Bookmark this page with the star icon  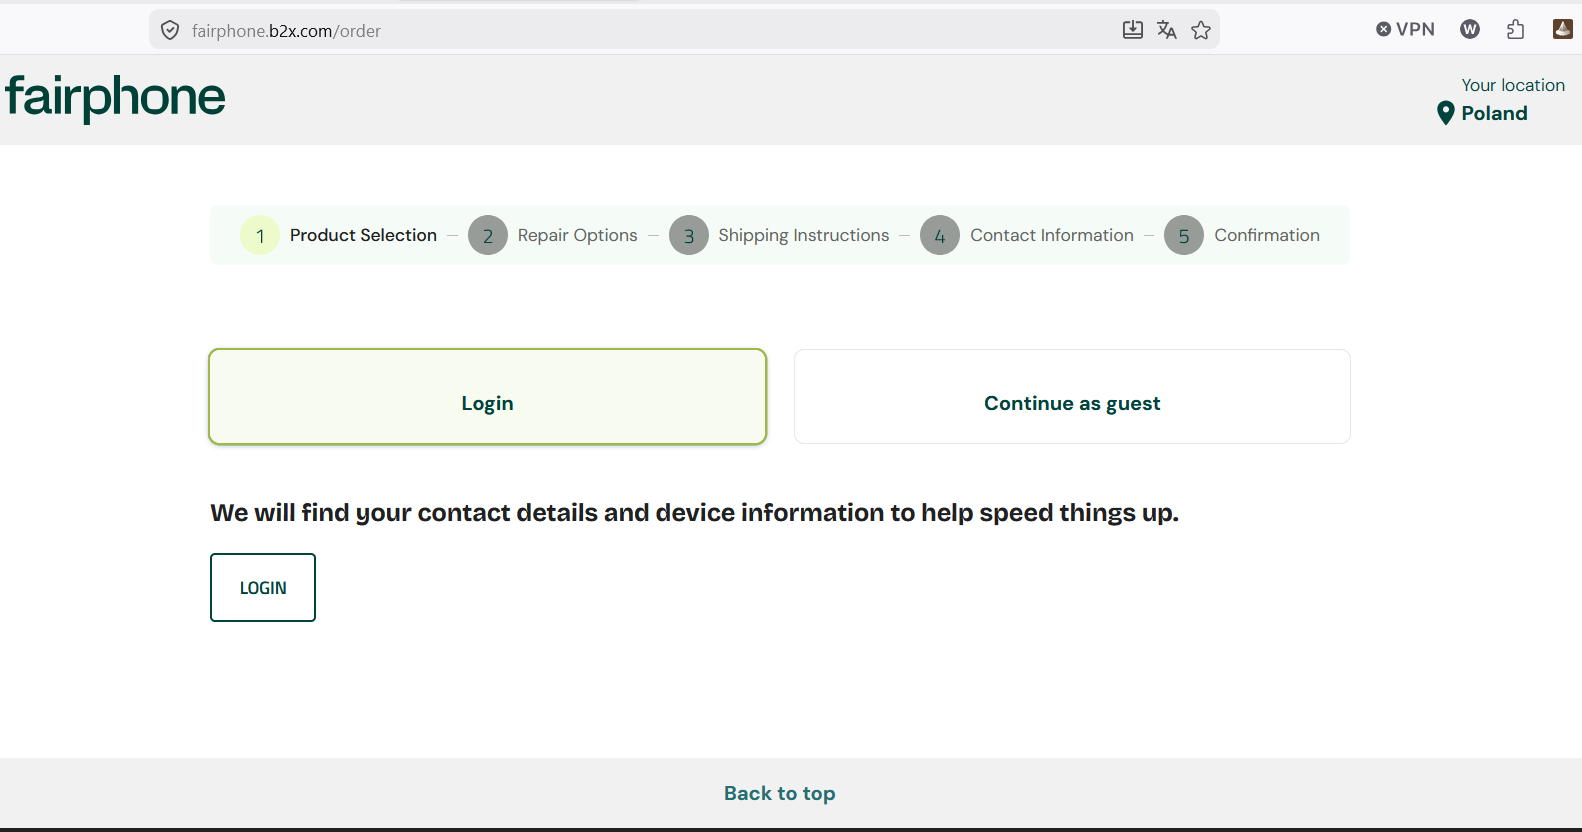click(1201, 30)
